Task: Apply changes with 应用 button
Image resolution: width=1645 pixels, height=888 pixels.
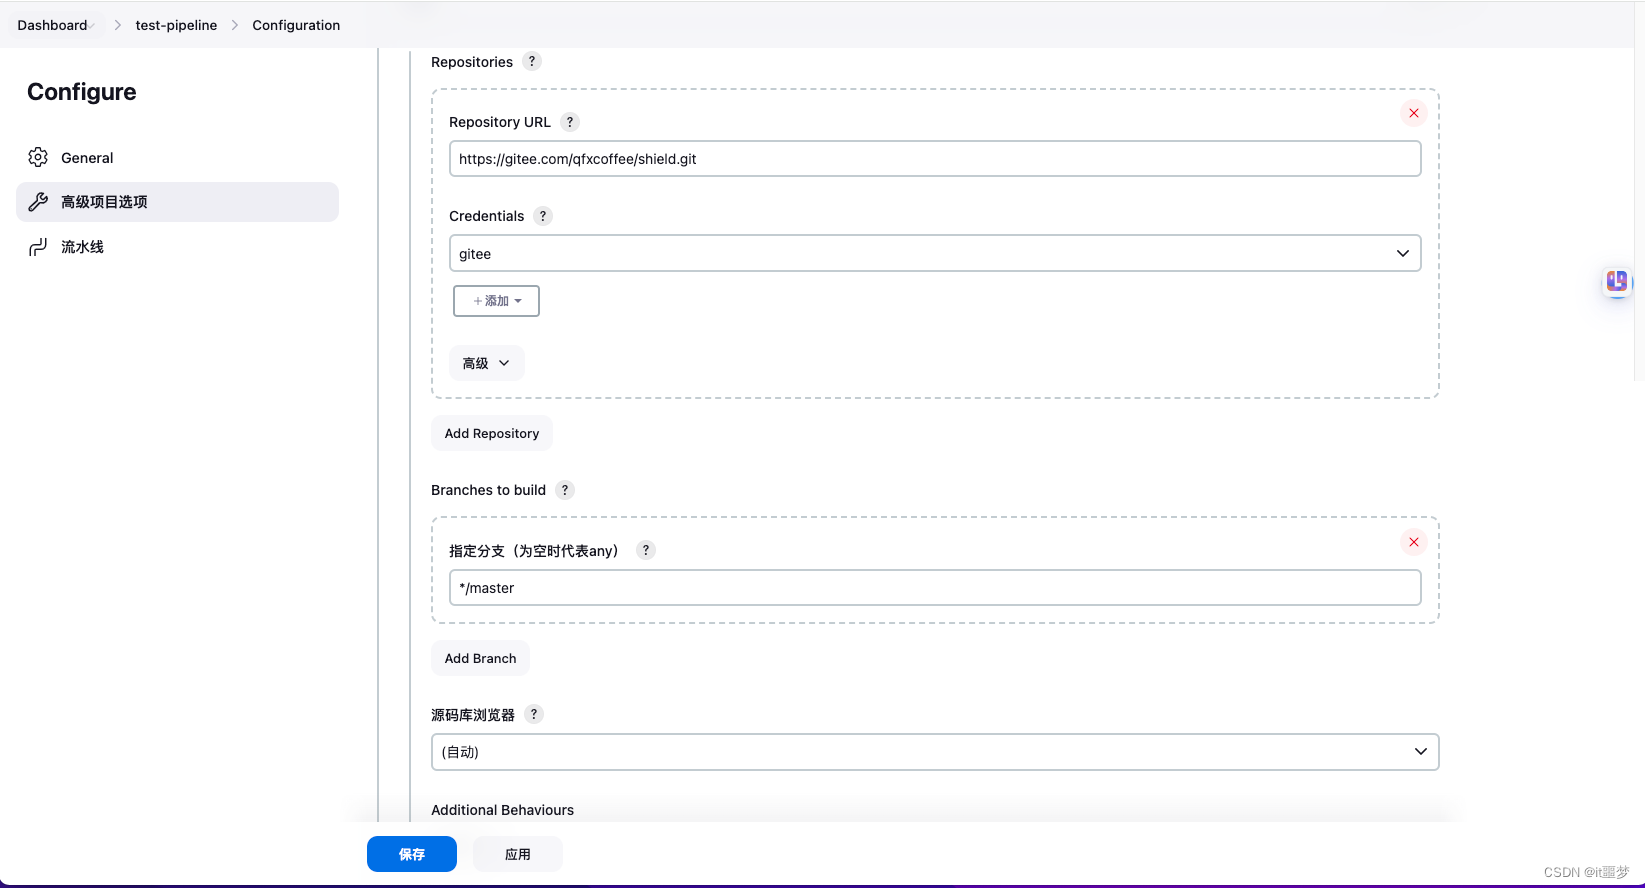Action: click(x=518, y=854)
